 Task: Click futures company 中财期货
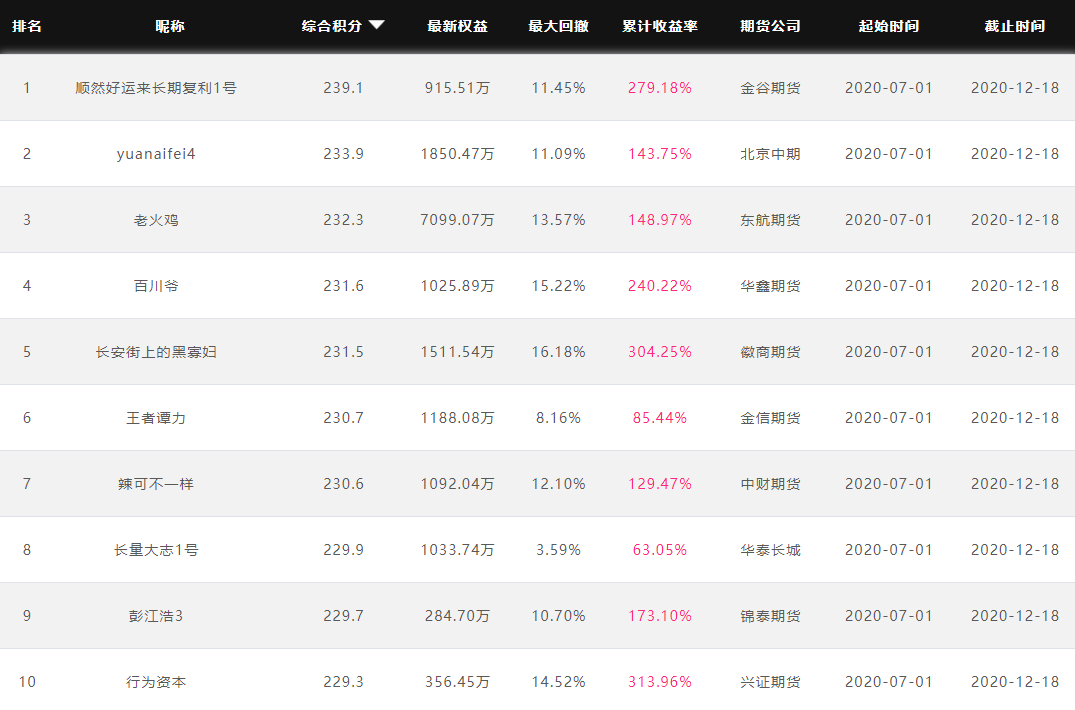pyautogui.click(x=771, y=484)
